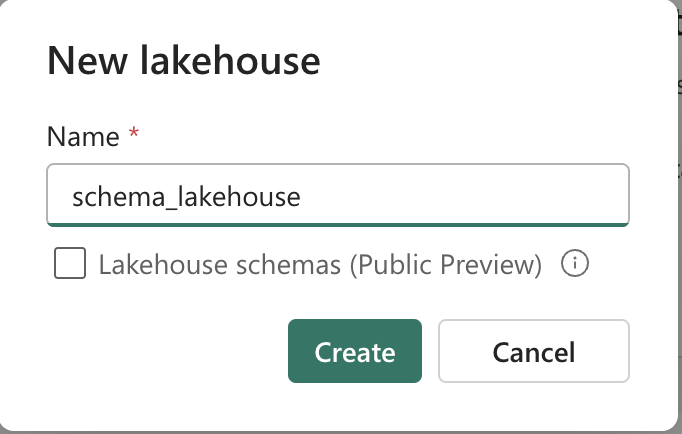682x434 pixels.
Task: Open the Public Preview information tooltip icon
Action: [574, 265]
